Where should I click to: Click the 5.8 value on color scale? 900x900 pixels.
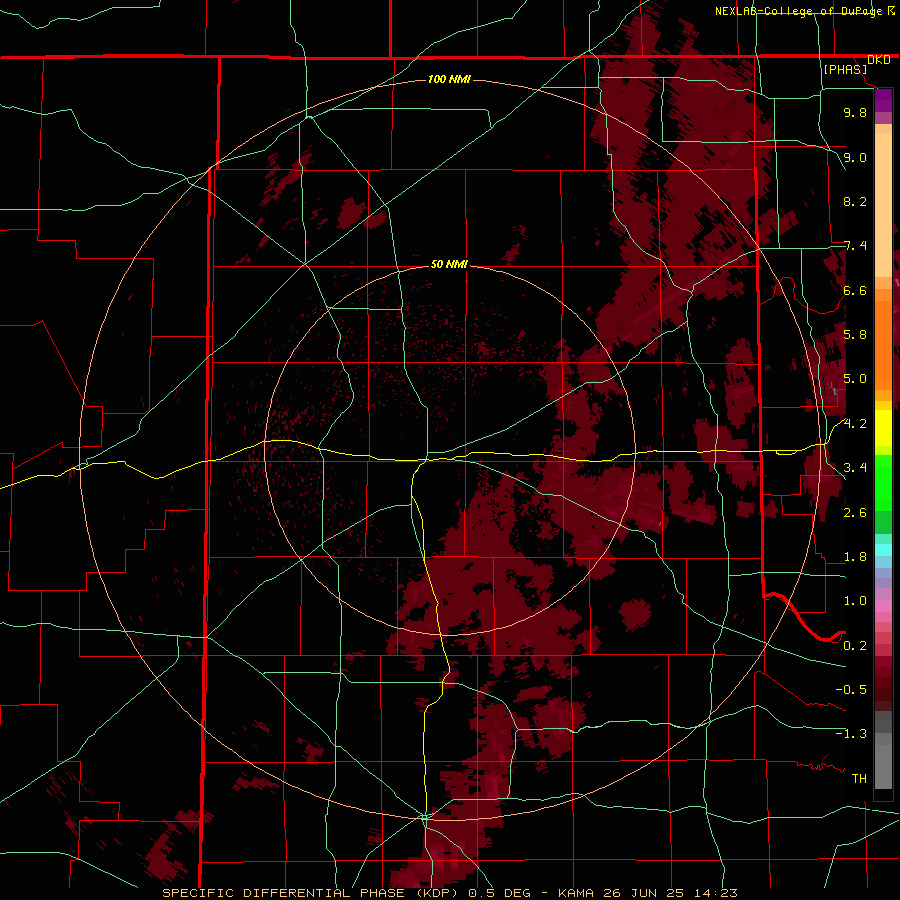tap(855, 335)
